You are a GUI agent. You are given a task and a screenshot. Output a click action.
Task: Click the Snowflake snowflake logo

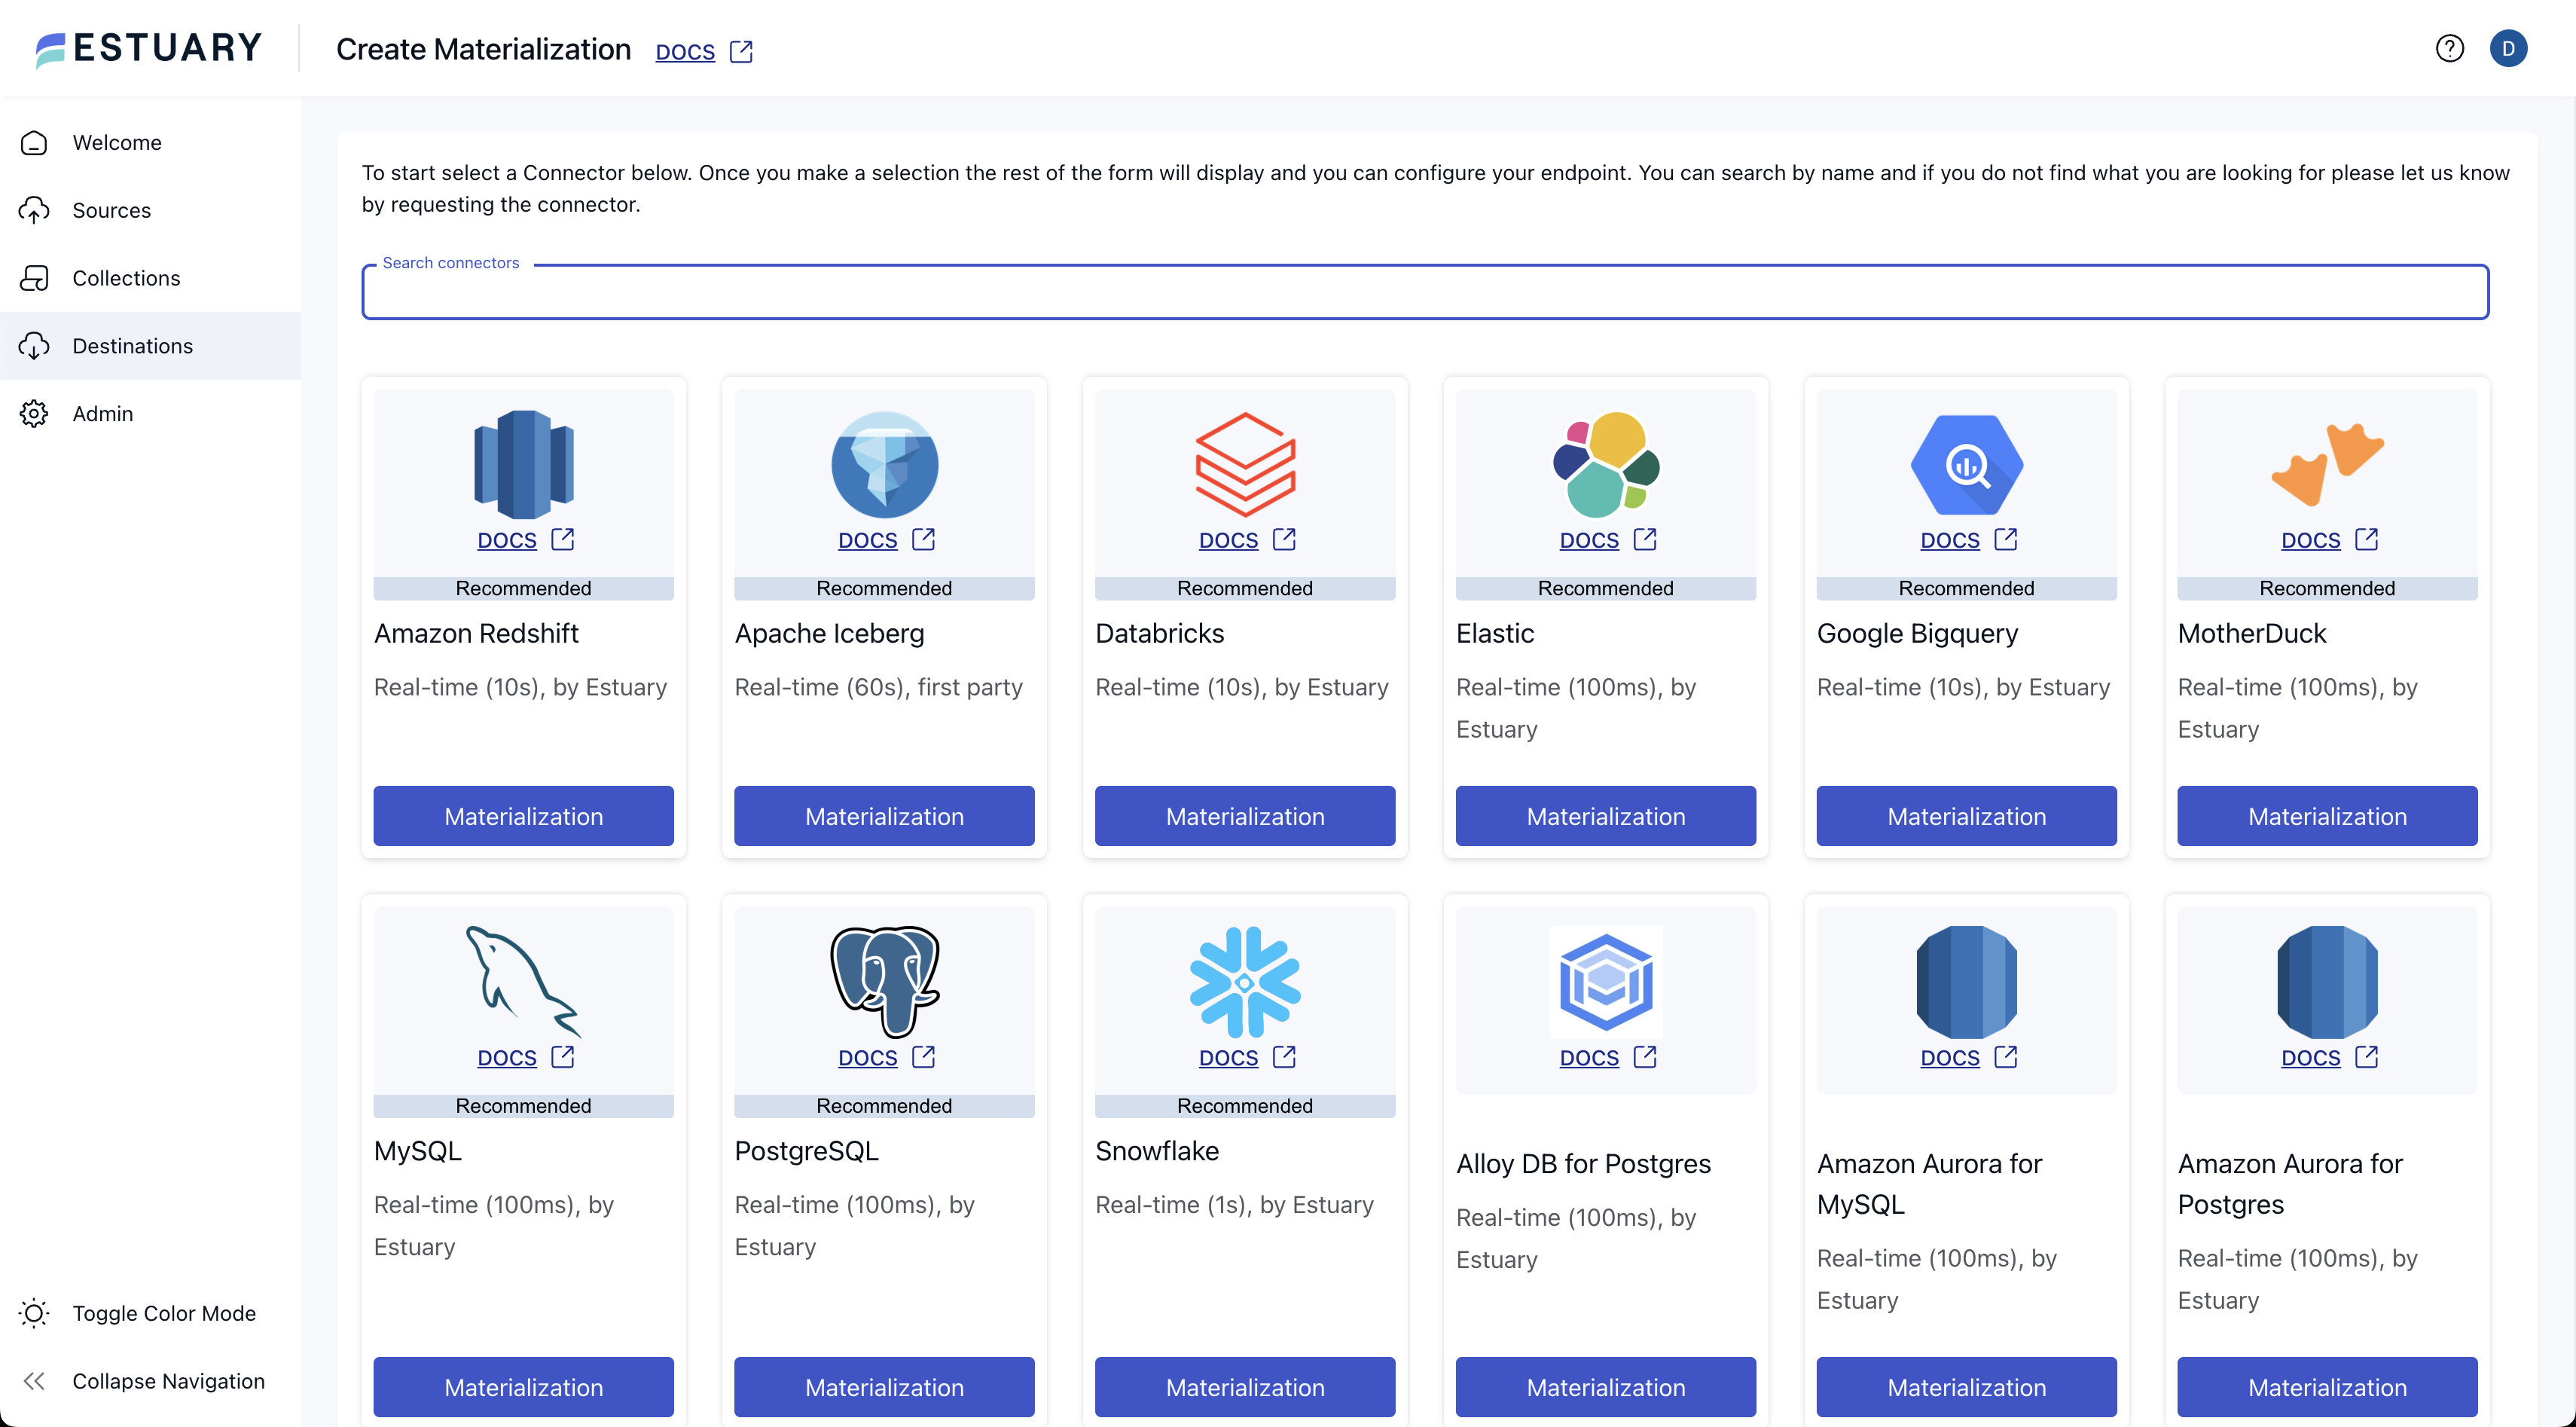pyautogui.click(x=1244, y=981)
